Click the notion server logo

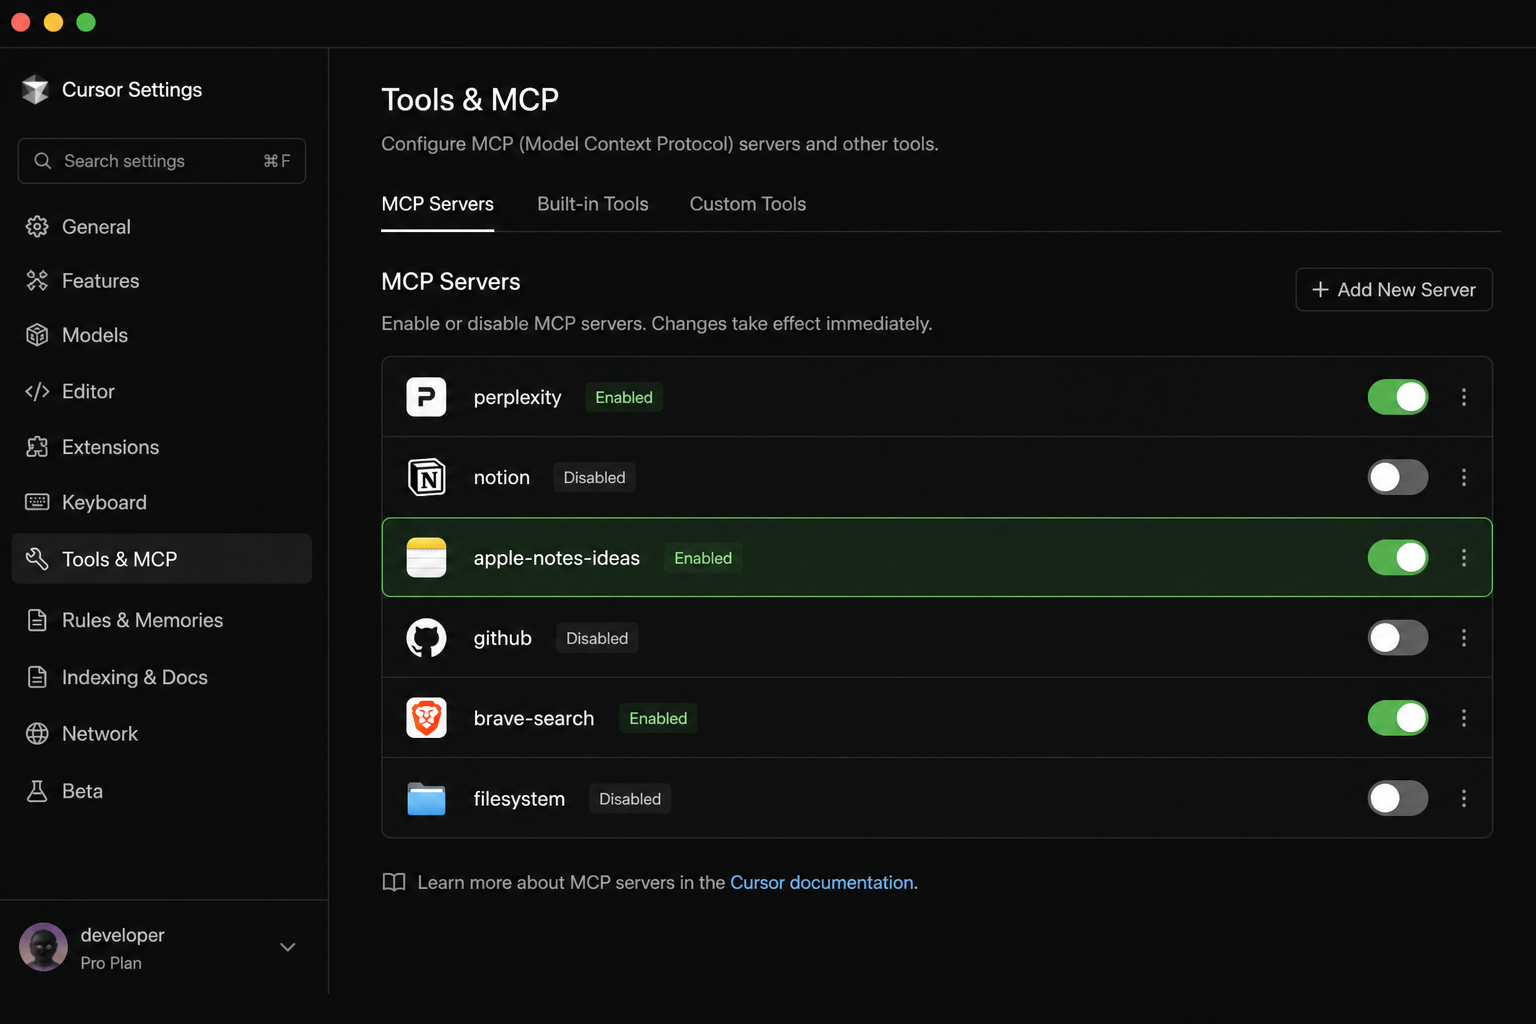tap(426, 477)
